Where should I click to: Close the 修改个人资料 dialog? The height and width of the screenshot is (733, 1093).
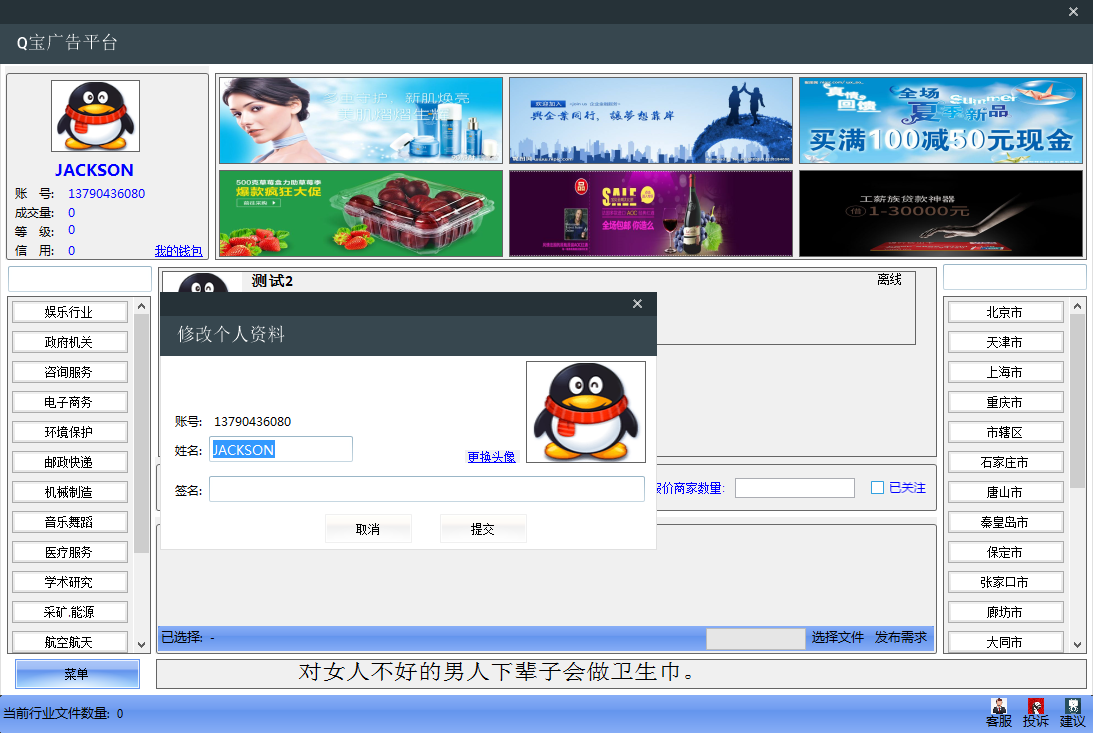637,304
